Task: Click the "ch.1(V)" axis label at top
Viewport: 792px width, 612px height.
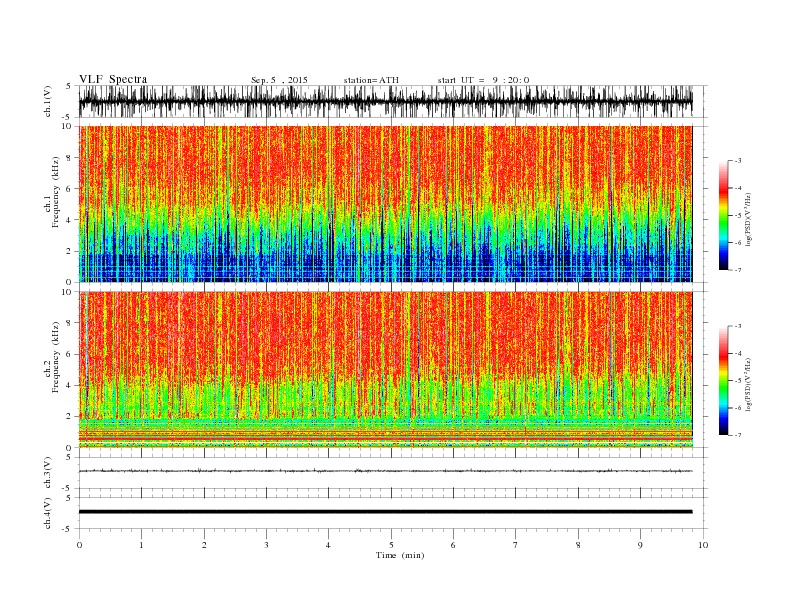Action: click(x=48, y=102)
